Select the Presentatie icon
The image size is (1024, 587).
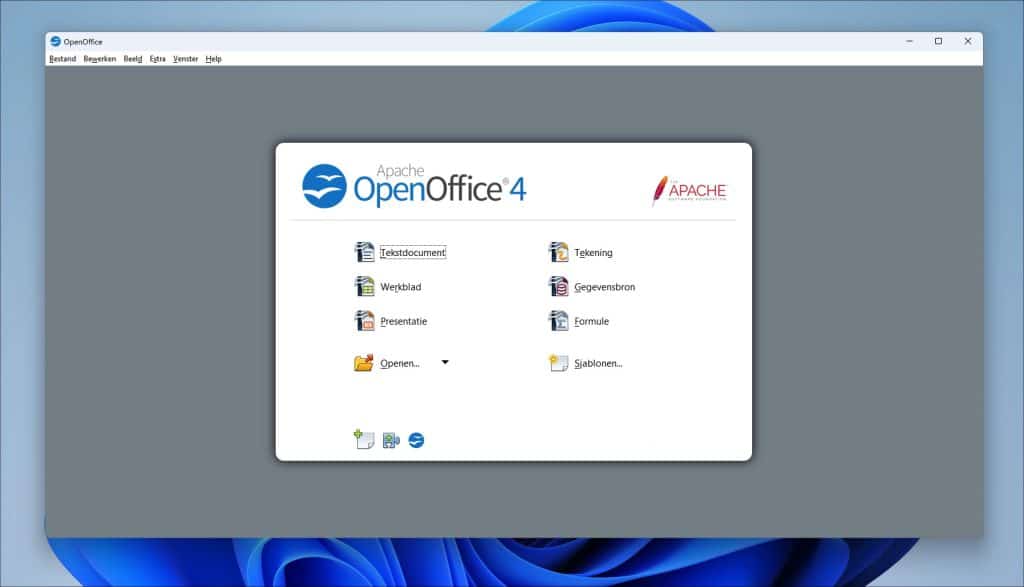coord(364,321)
